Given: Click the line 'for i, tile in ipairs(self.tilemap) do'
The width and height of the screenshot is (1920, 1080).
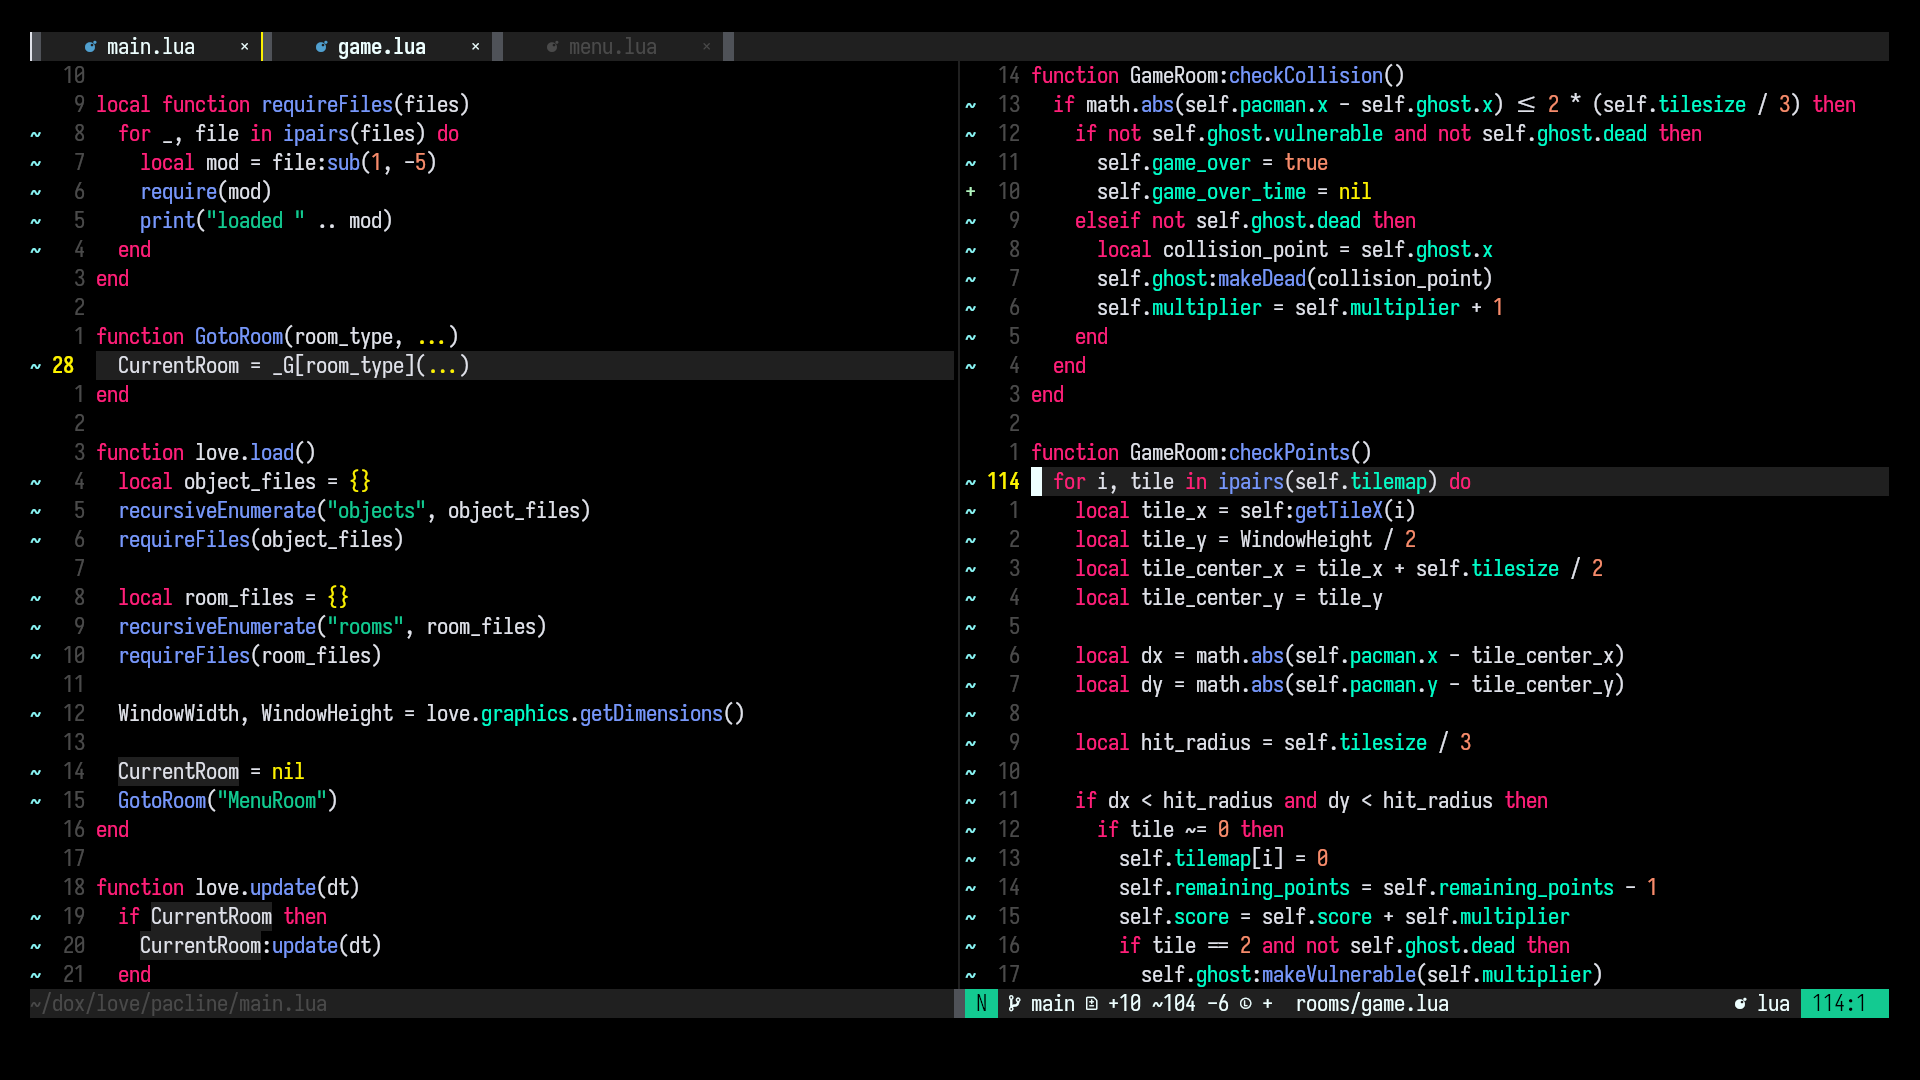Looking at the screenshot, I should tap(1262, 482).
